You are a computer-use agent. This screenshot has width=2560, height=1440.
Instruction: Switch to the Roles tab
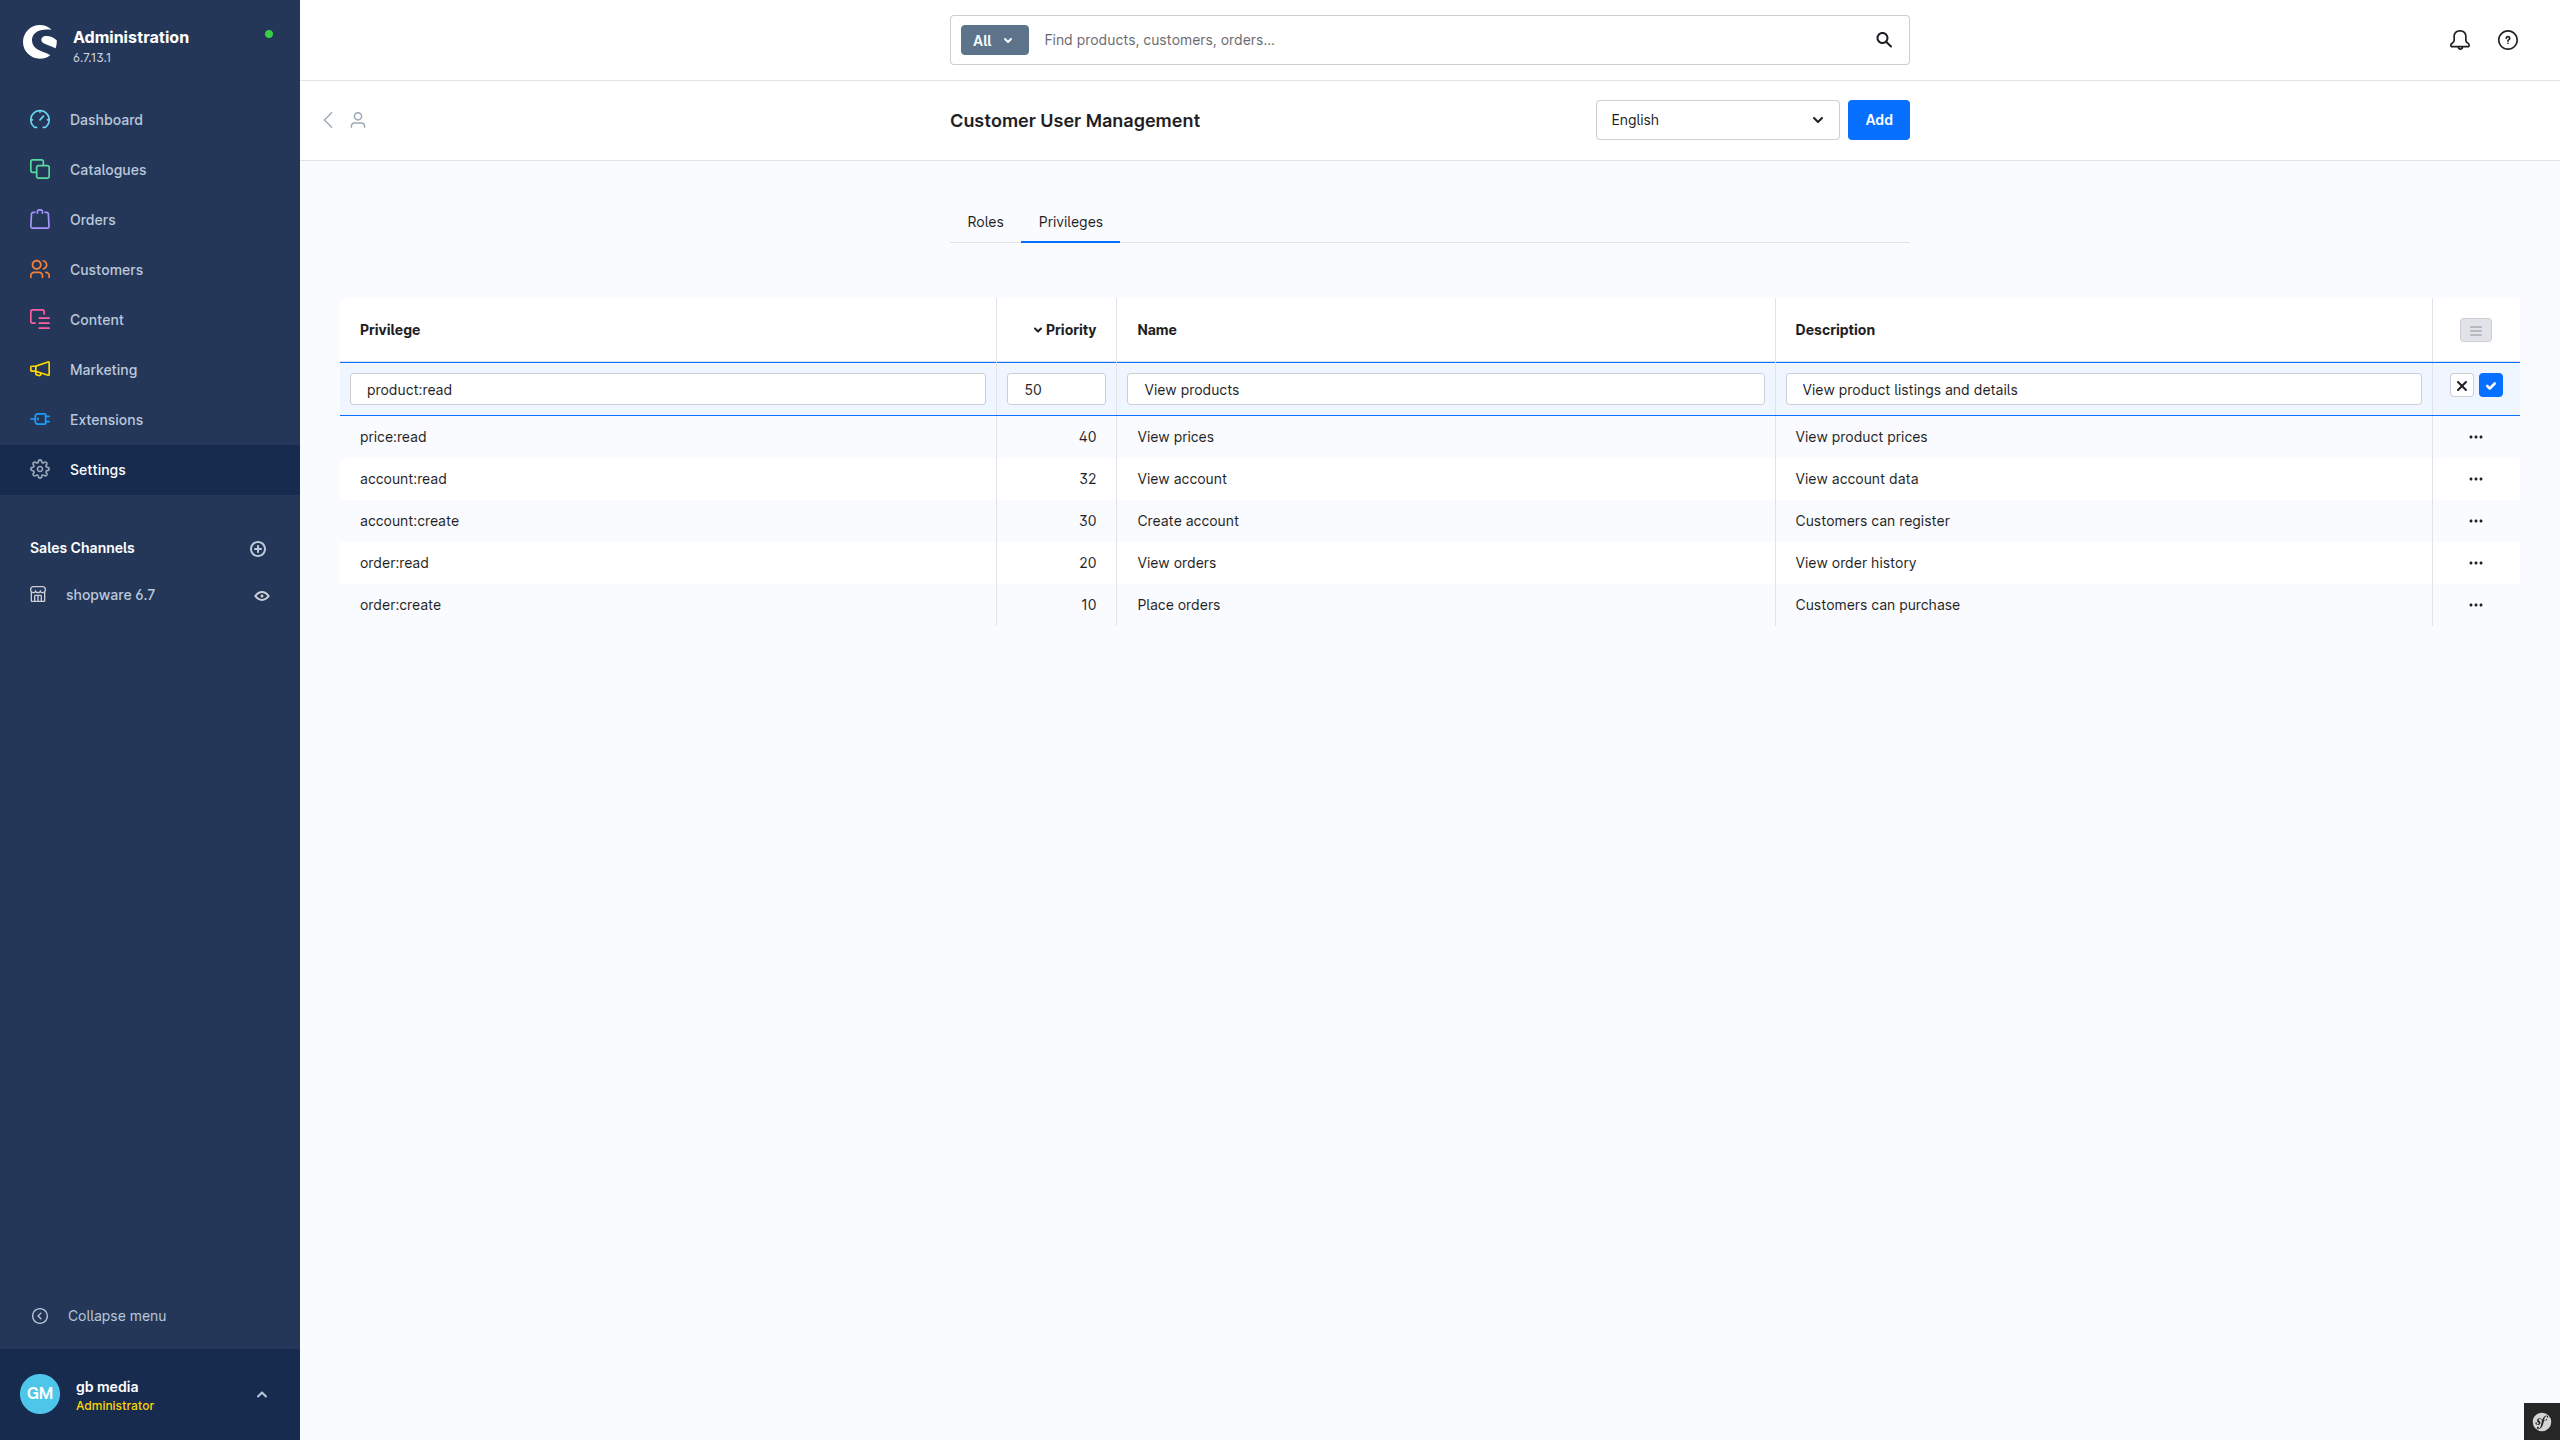click(x=985, y=222)
